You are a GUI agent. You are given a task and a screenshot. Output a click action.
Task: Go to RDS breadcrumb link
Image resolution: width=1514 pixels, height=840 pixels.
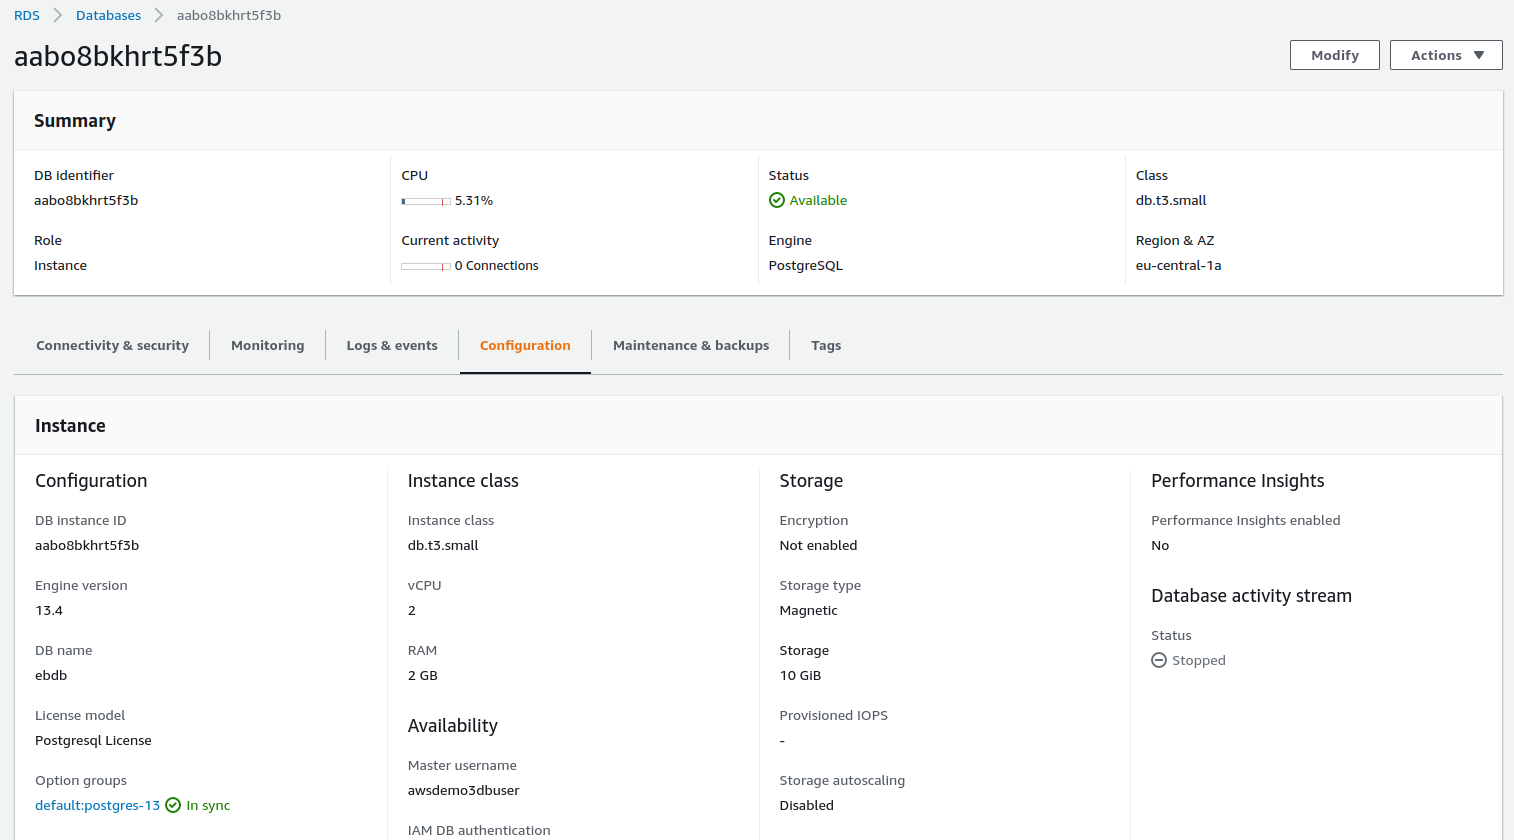27,15
